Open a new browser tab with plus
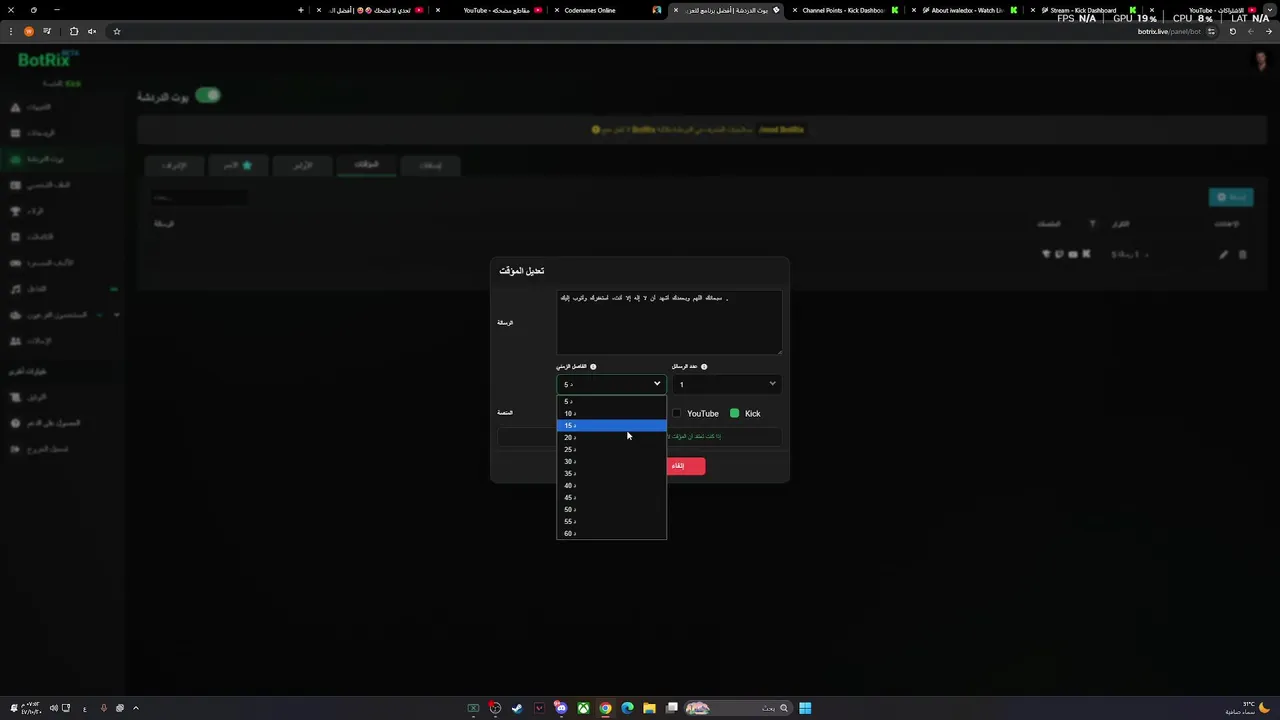This screenshot has height=720, width=1280. point(301,10)
